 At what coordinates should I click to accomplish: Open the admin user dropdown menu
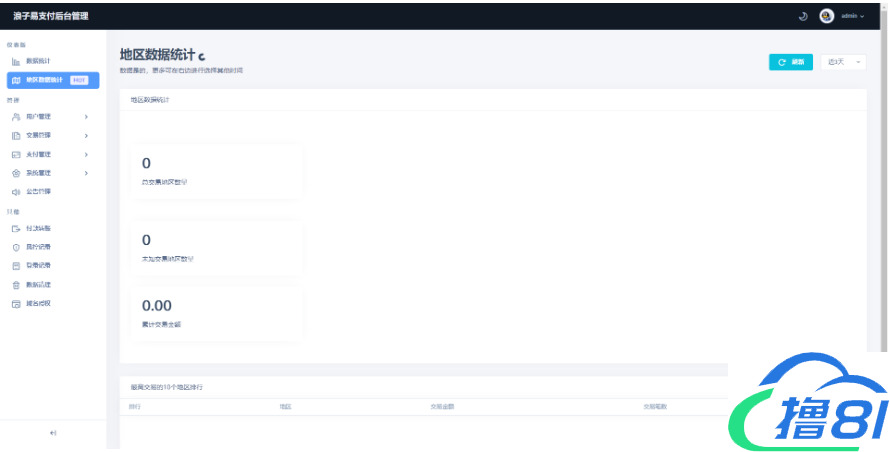[x=852, y=16]
